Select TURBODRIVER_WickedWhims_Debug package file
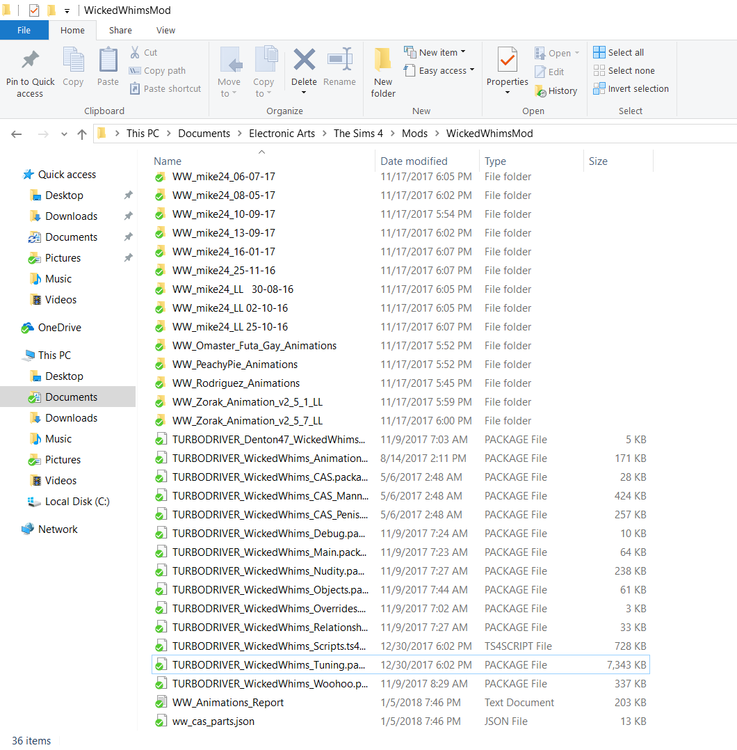Viewport: 737px width, 750px height. click(x=401, y=533)
